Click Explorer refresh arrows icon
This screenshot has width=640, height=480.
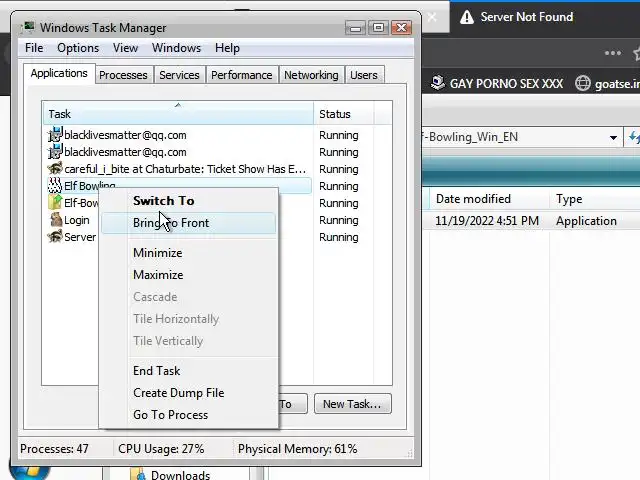pos(634,137)
